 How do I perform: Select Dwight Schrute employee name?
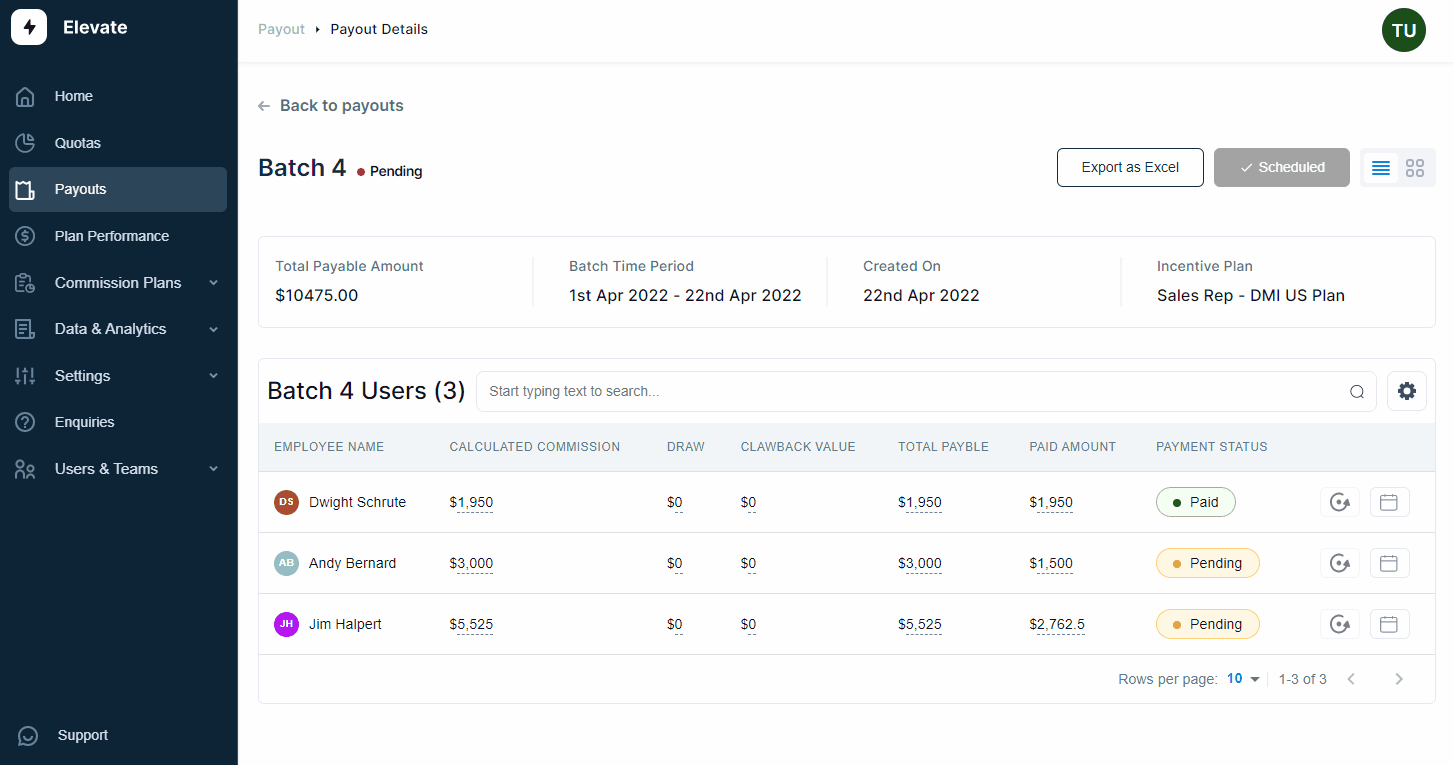[357, 502]
